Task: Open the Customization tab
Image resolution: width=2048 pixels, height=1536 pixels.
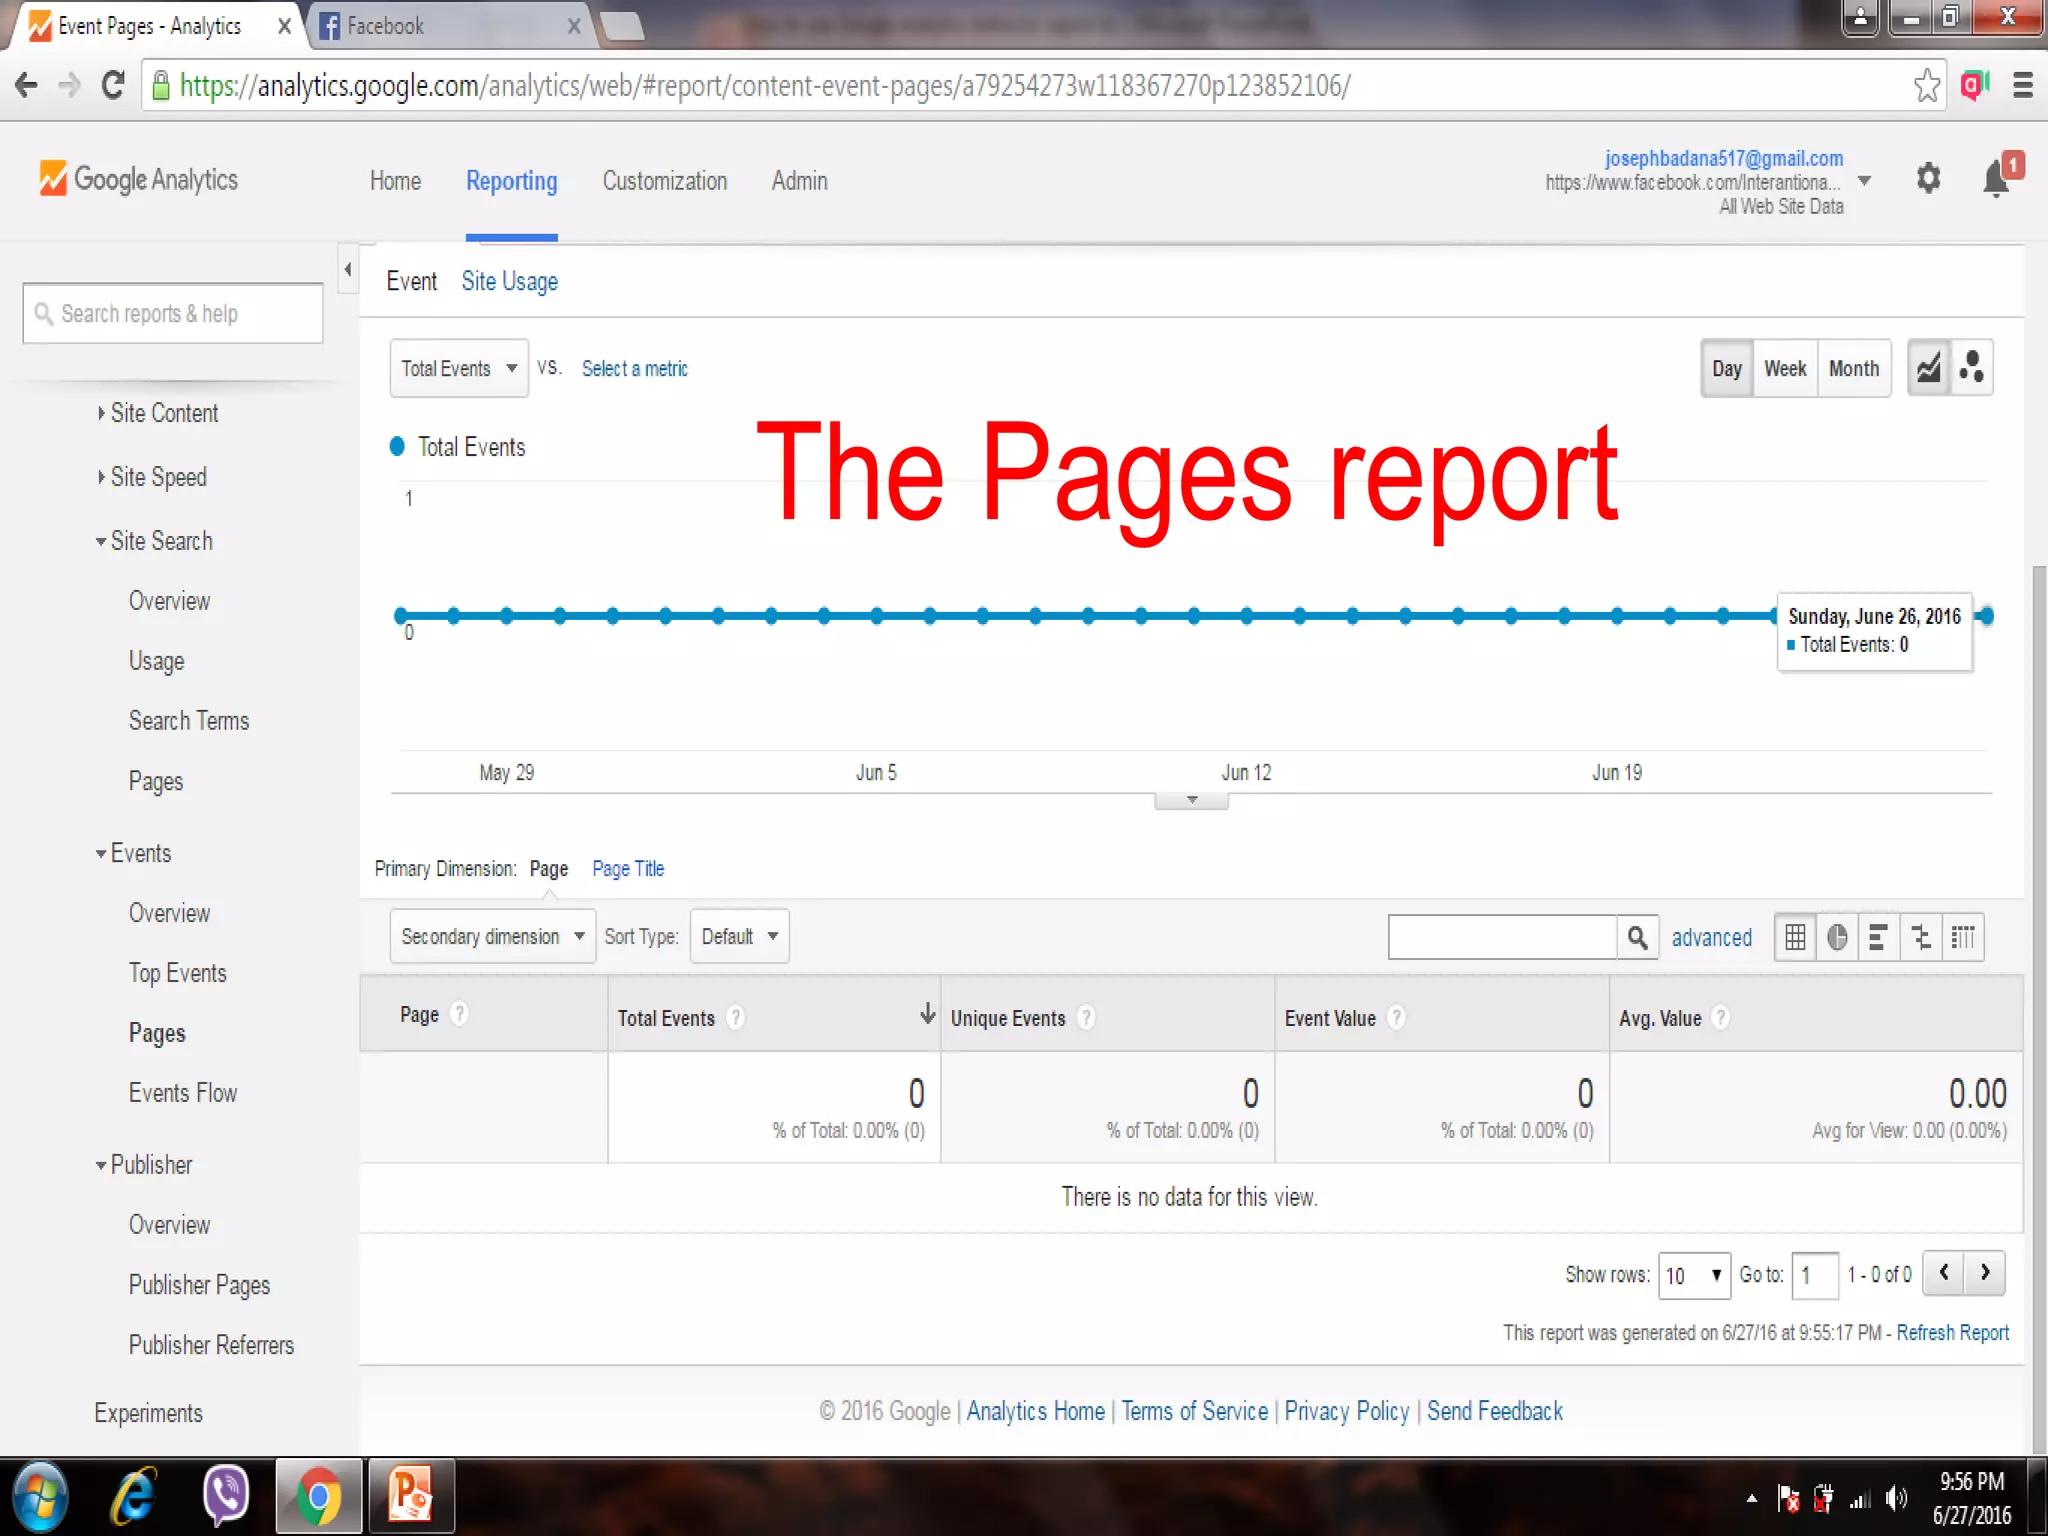Action: [x=665, y=181]
